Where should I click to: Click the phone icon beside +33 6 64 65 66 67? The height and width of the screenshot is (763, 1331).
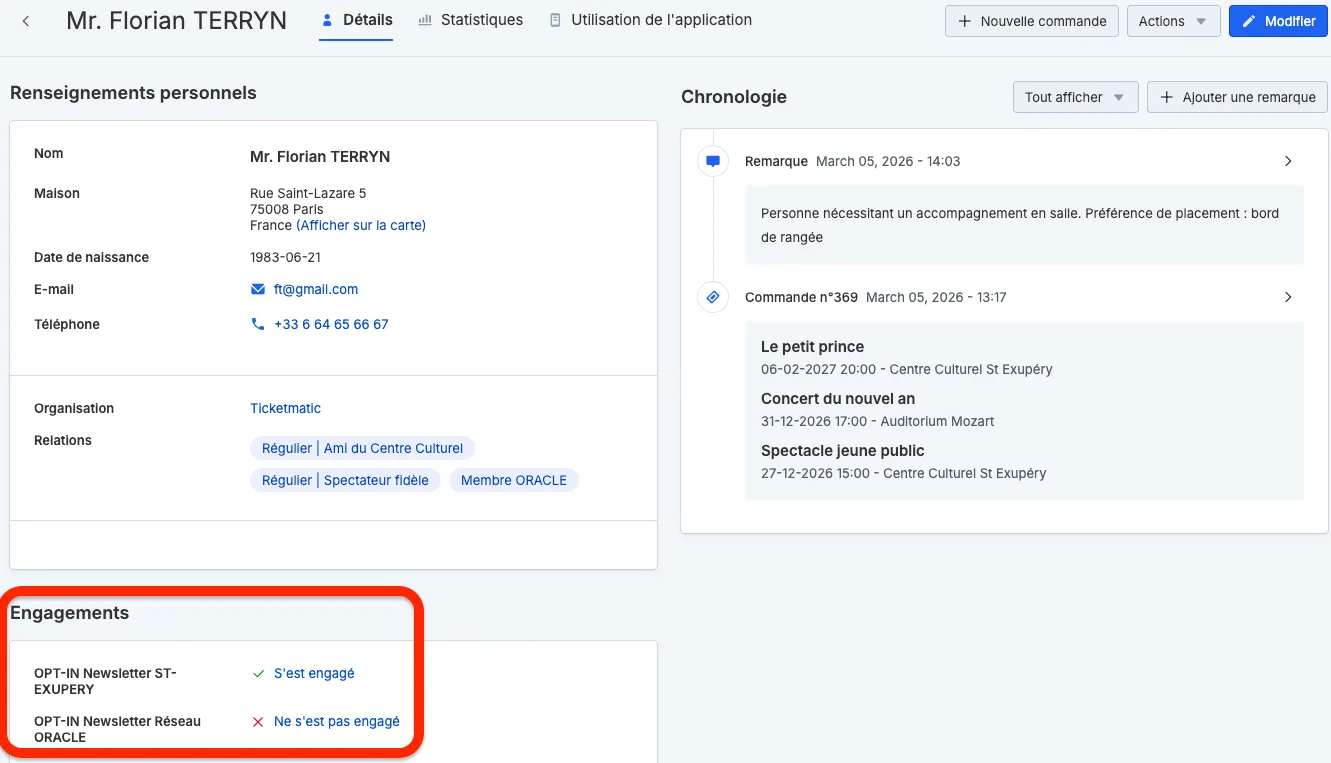click(258, 325)
